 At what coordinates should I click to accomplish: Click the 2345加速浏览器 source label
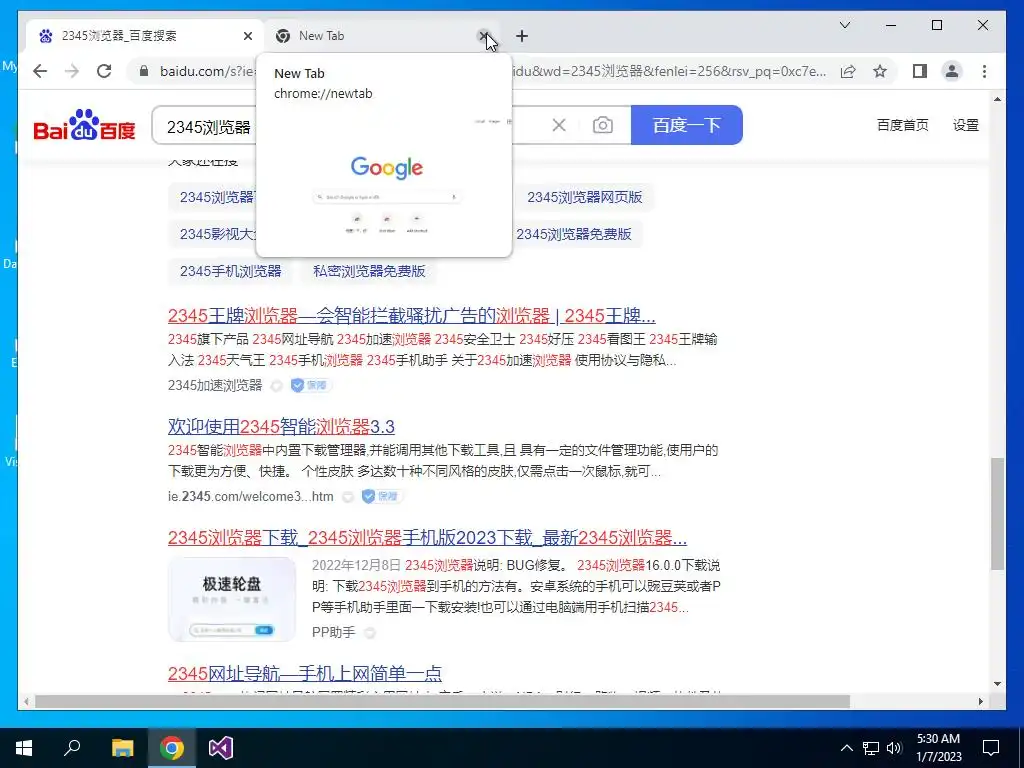coord(215,385)
